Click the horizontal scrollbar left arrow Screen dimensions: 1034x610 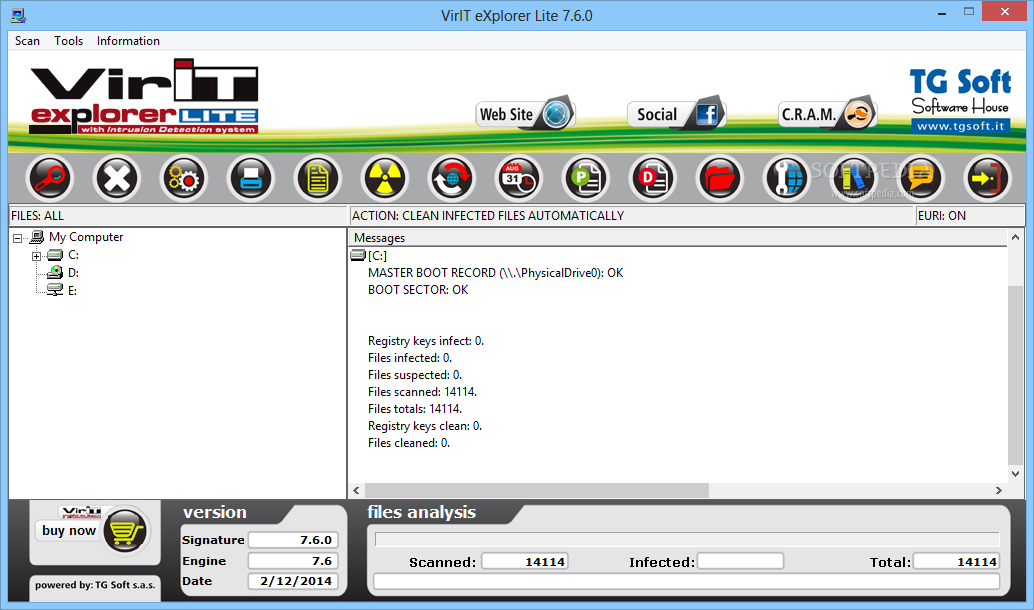(x=356, y=490)
